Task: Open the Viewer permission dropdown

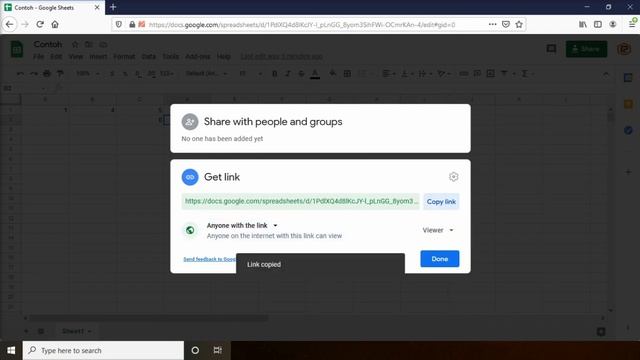Action: coord(438,230)
